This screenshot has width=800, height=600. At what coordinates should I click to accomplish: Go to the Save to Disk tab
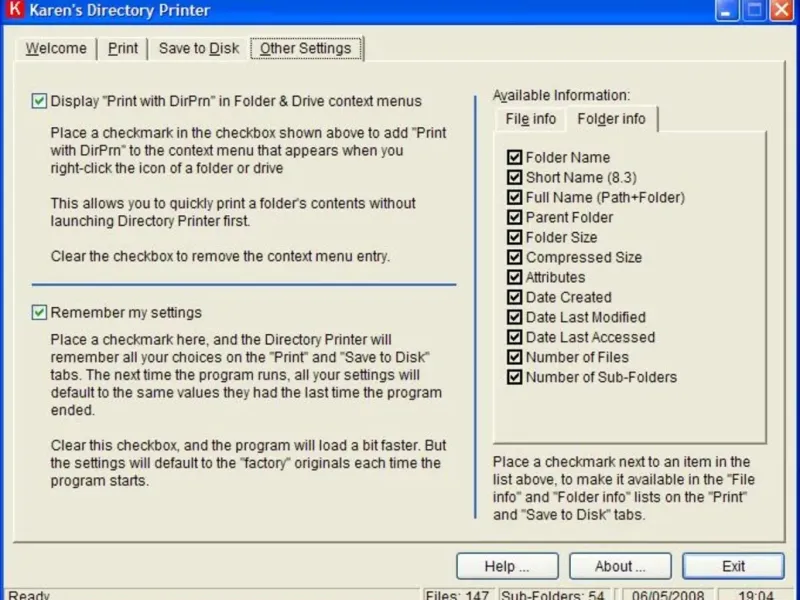point(198,48)
